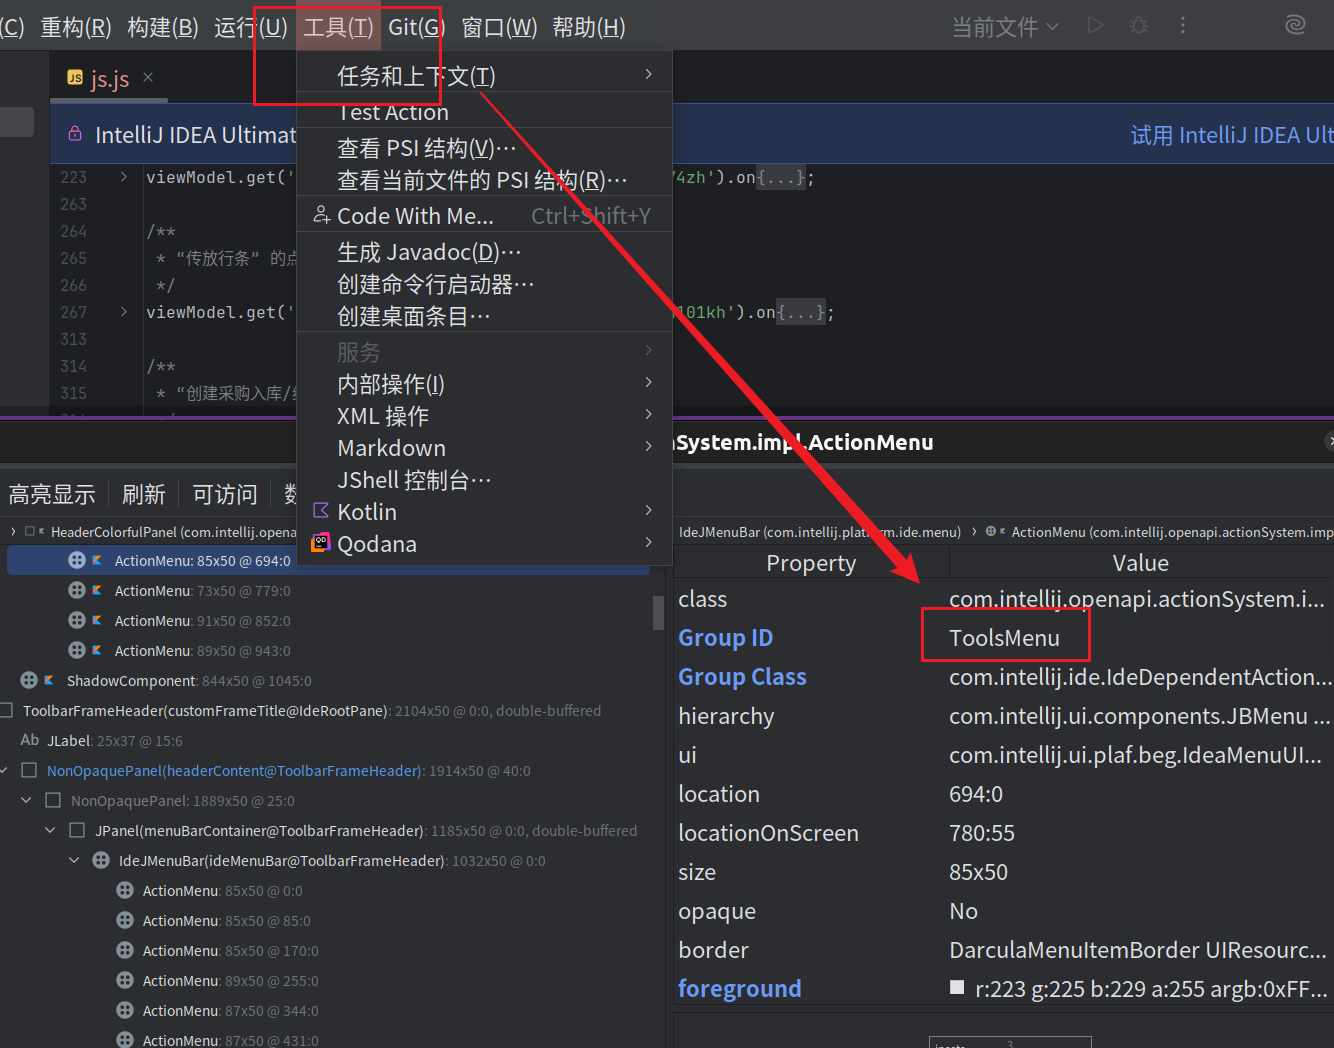This screenshot has width=1334, height=1048.
Task: Click the 刷新 refresh button
Action: (144, 494)
